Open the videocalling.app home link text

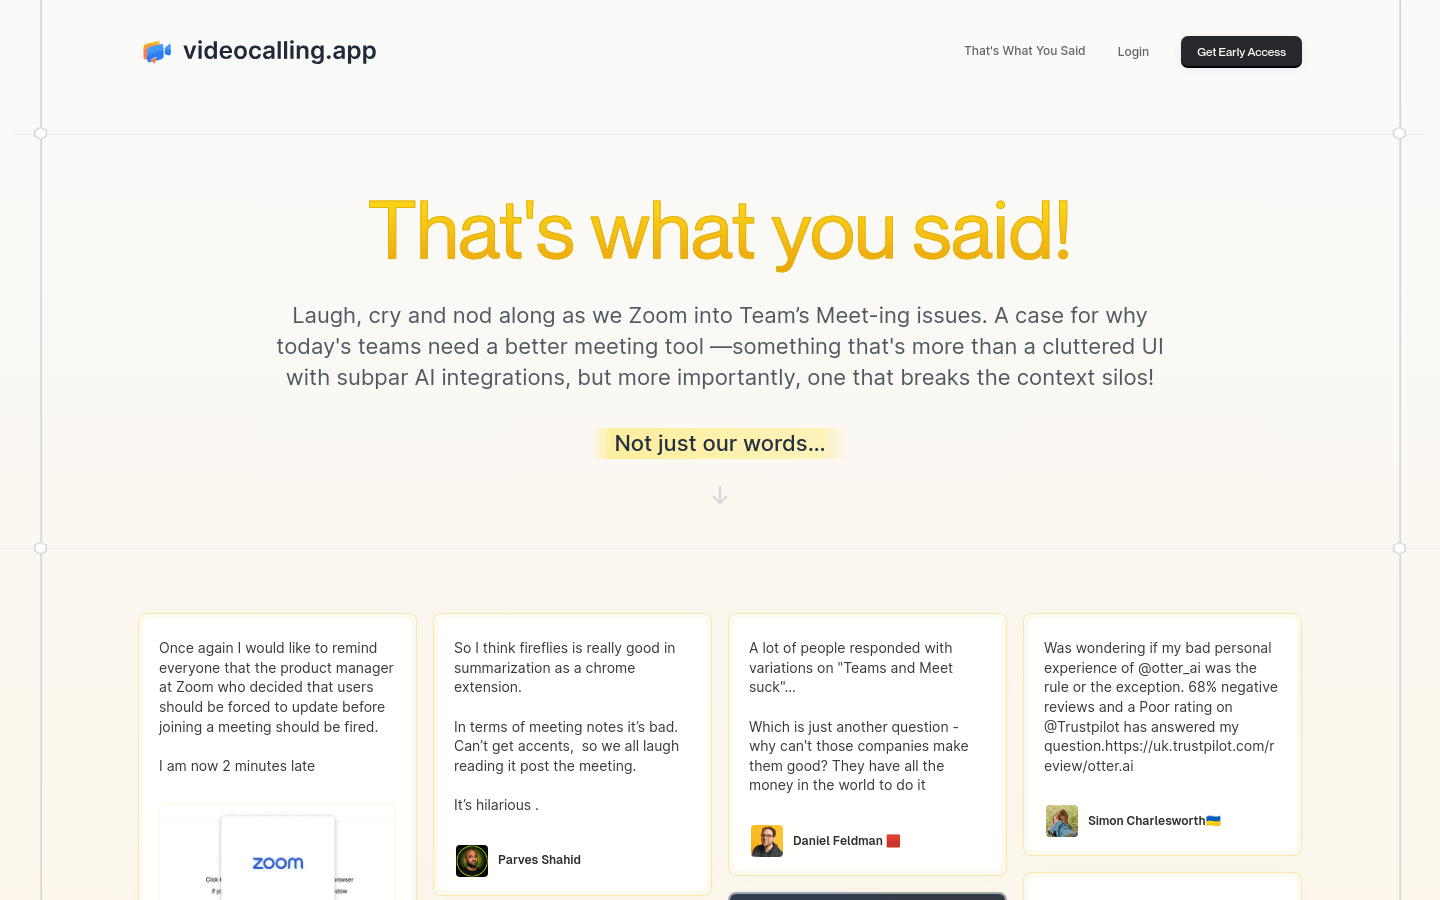pyautogui.click(x=279, y=50)
